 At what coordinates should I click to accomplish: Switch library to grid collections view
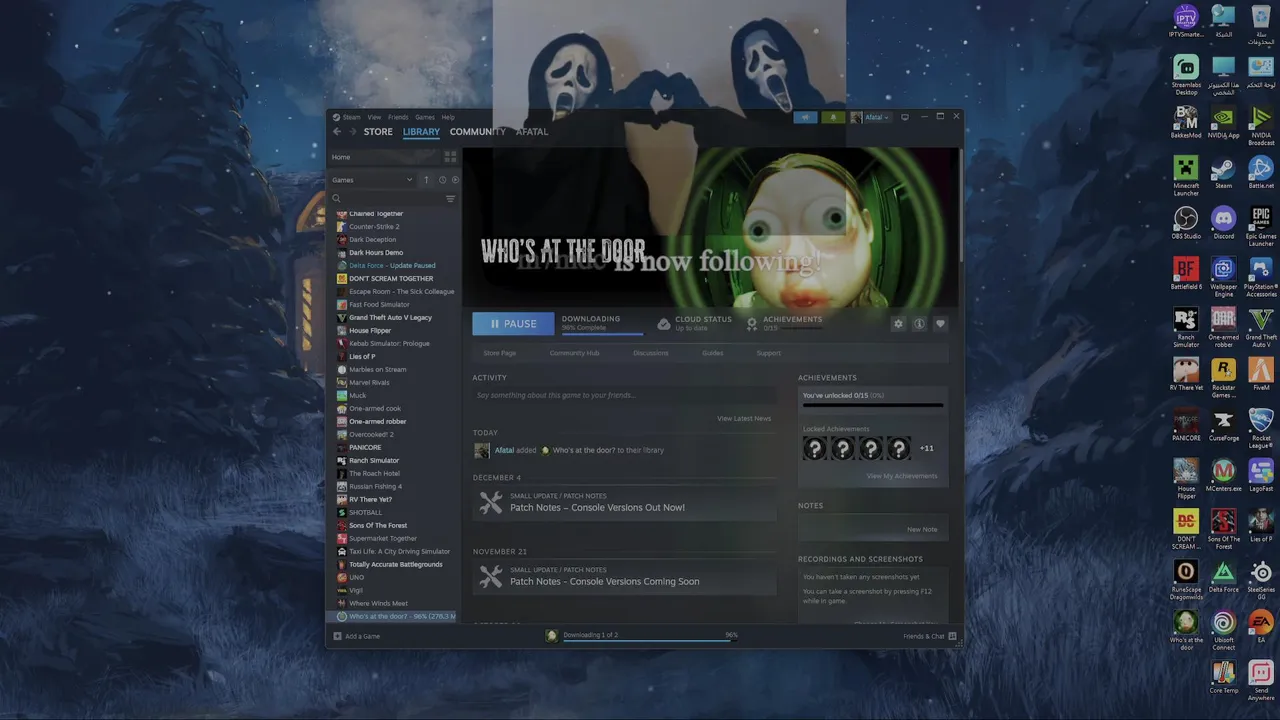(x=450, y=157)
